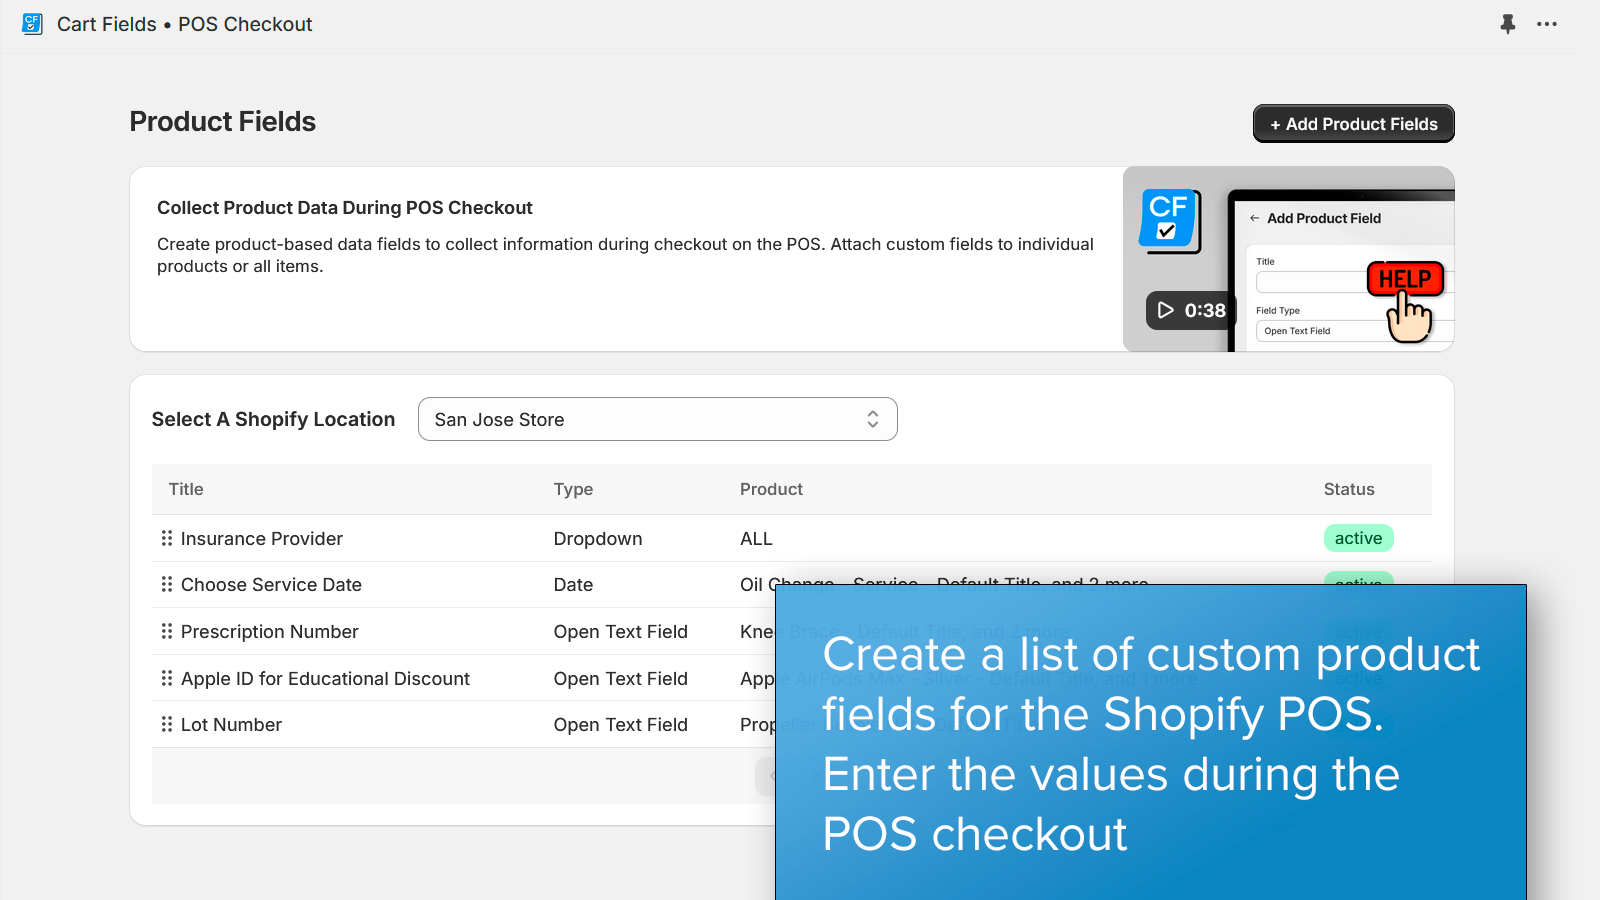Click the drag handle beside Lot Number
1600x900 pixels.
pos(167,724)
